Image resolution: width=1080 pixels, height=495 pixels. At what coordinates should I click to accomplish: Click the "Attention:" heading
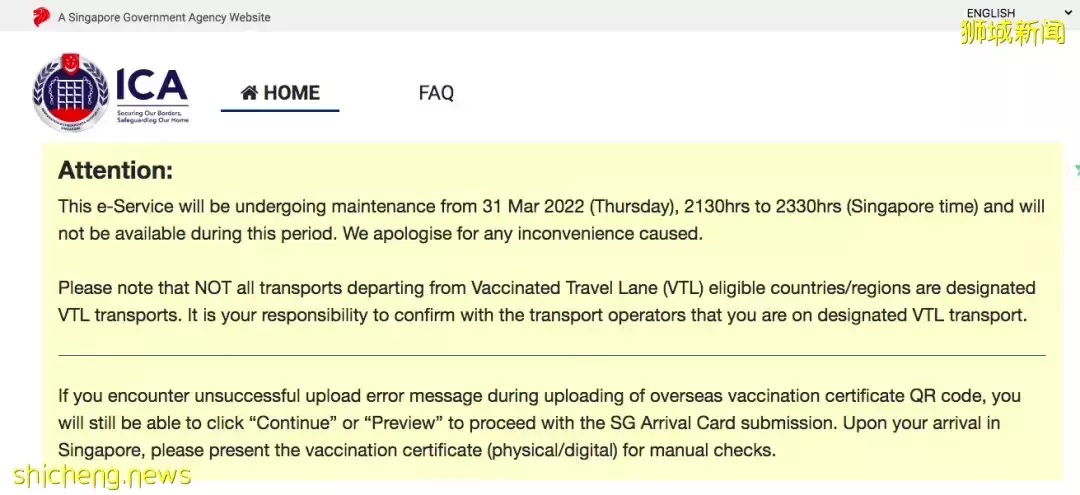tap(116, 170)
